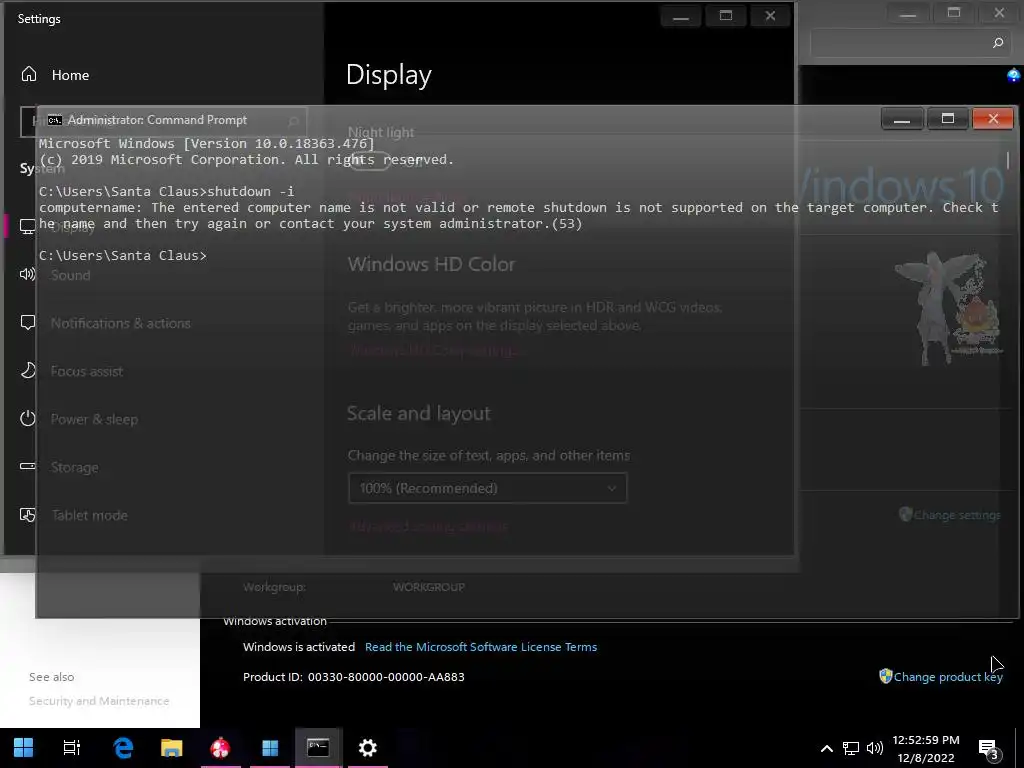Launch Microsoft Edge from the taskbar

point(123,747)
